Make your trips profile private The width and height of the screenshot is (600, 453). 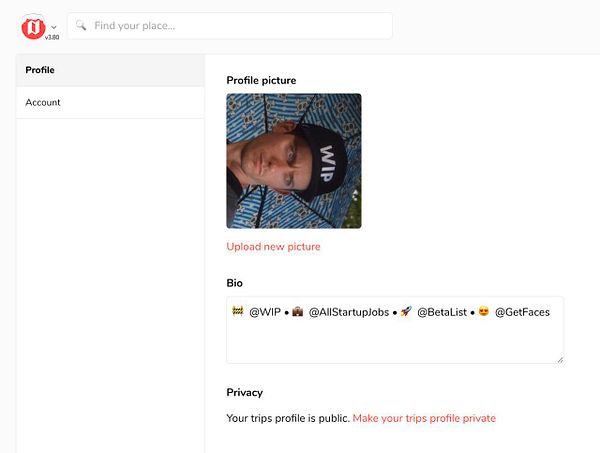click(424, 418)
